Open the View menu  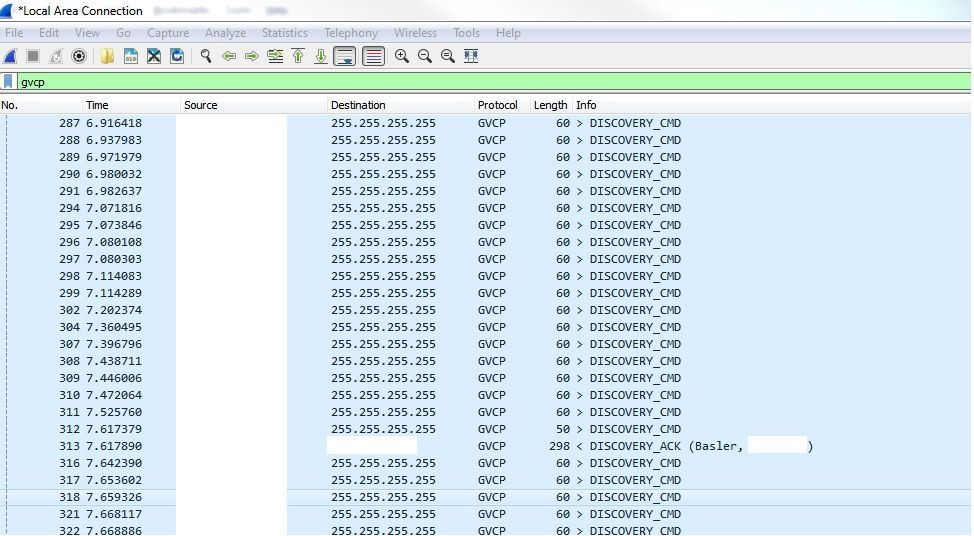(87, 33)
